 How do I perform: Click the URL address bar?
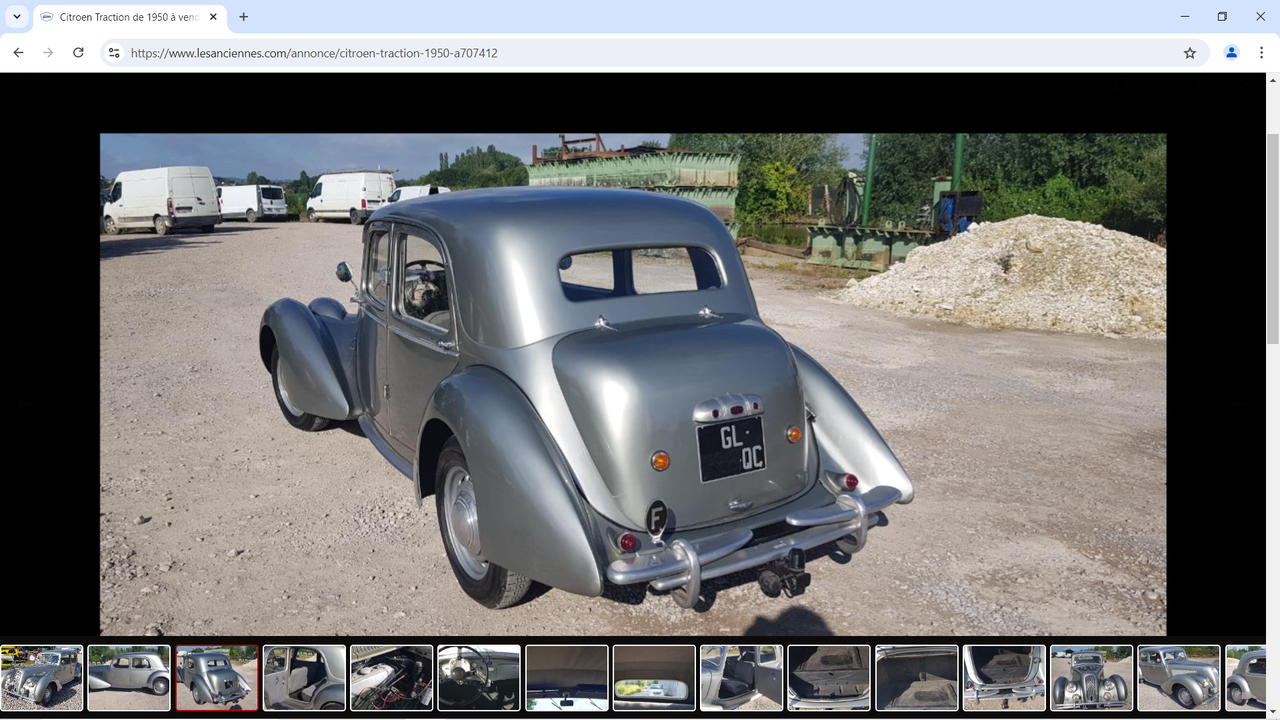coord(640,53)
